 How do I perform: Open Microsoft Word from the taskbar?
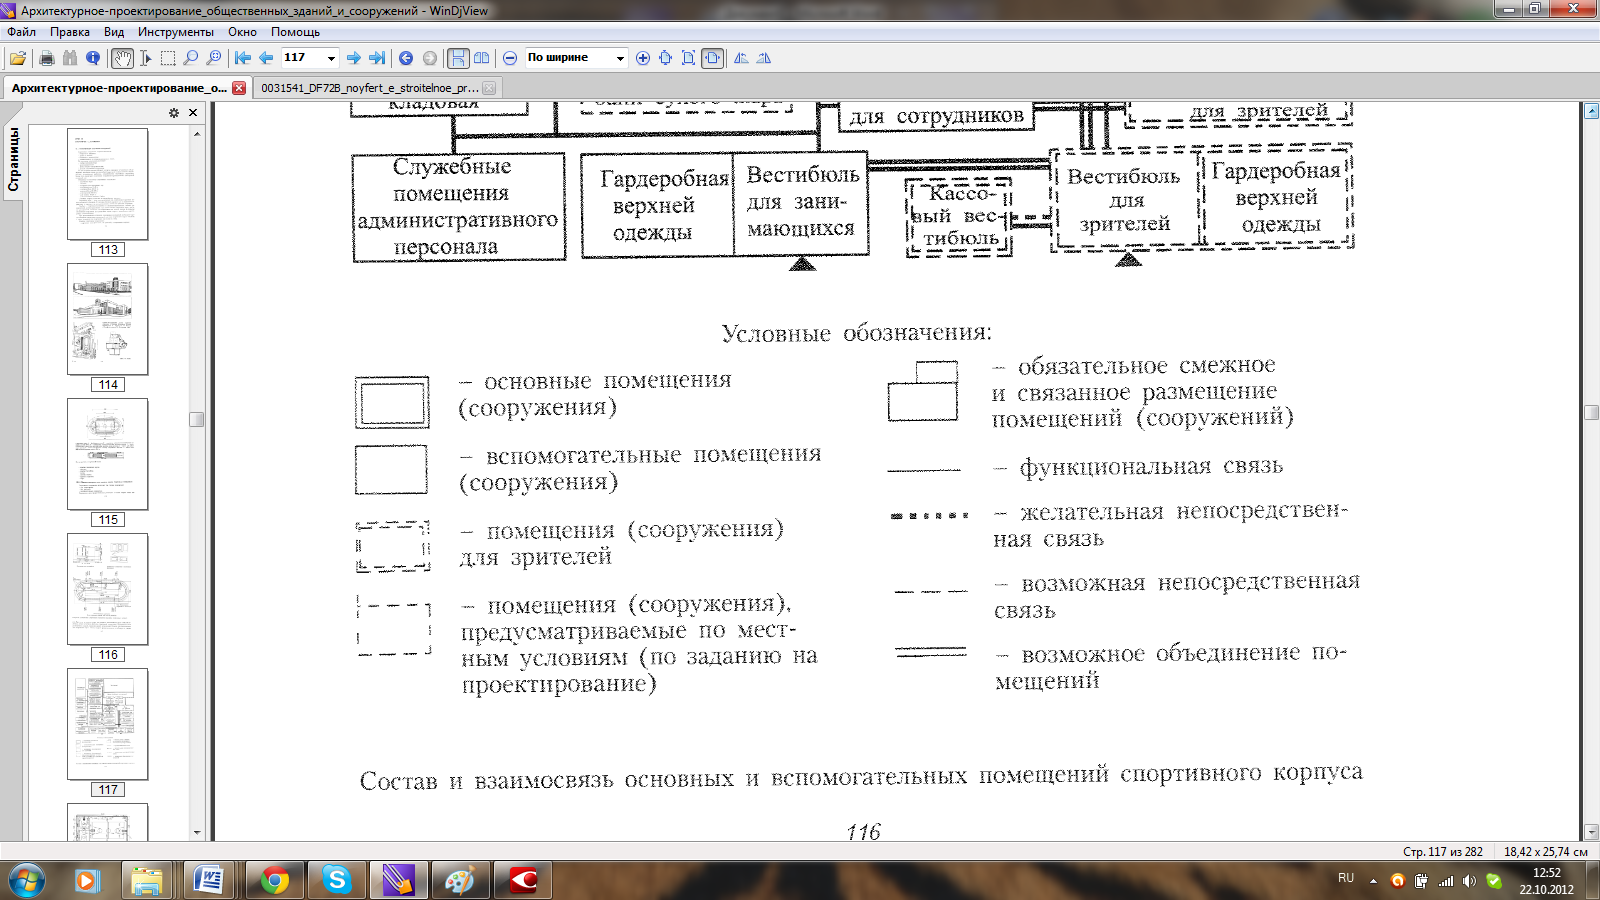click(211, 880)
